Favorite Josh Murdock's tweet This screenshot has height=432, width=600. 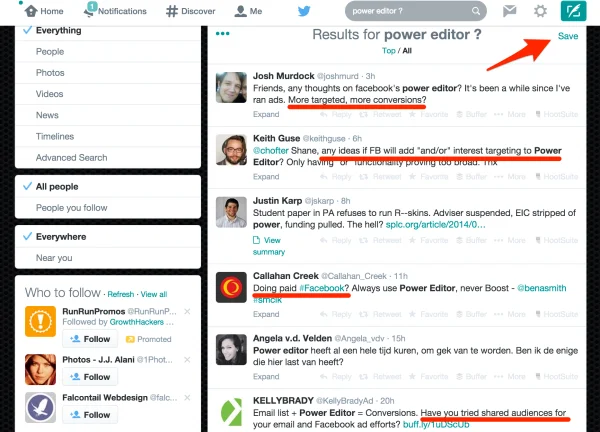pyautogui.click(x=428, y=114)
